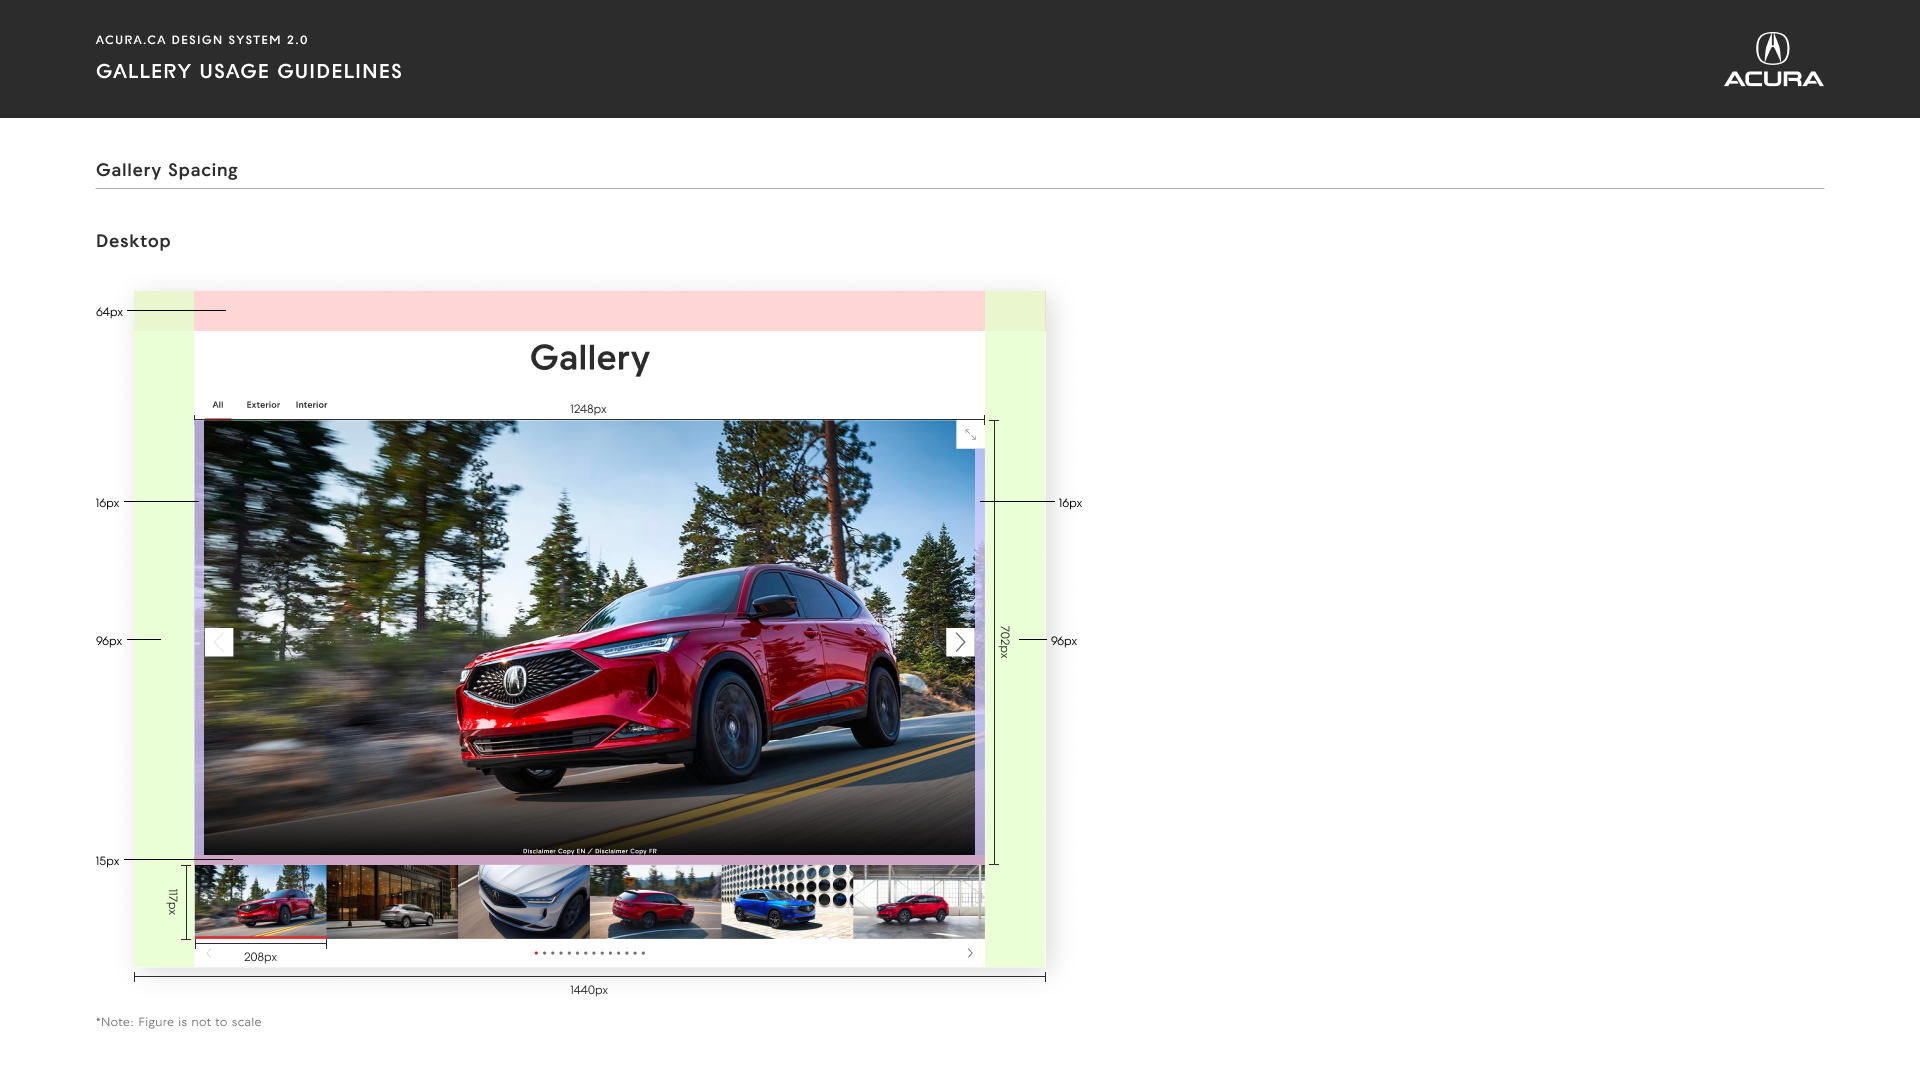Advance to the next main gallery image

[960, 642]
